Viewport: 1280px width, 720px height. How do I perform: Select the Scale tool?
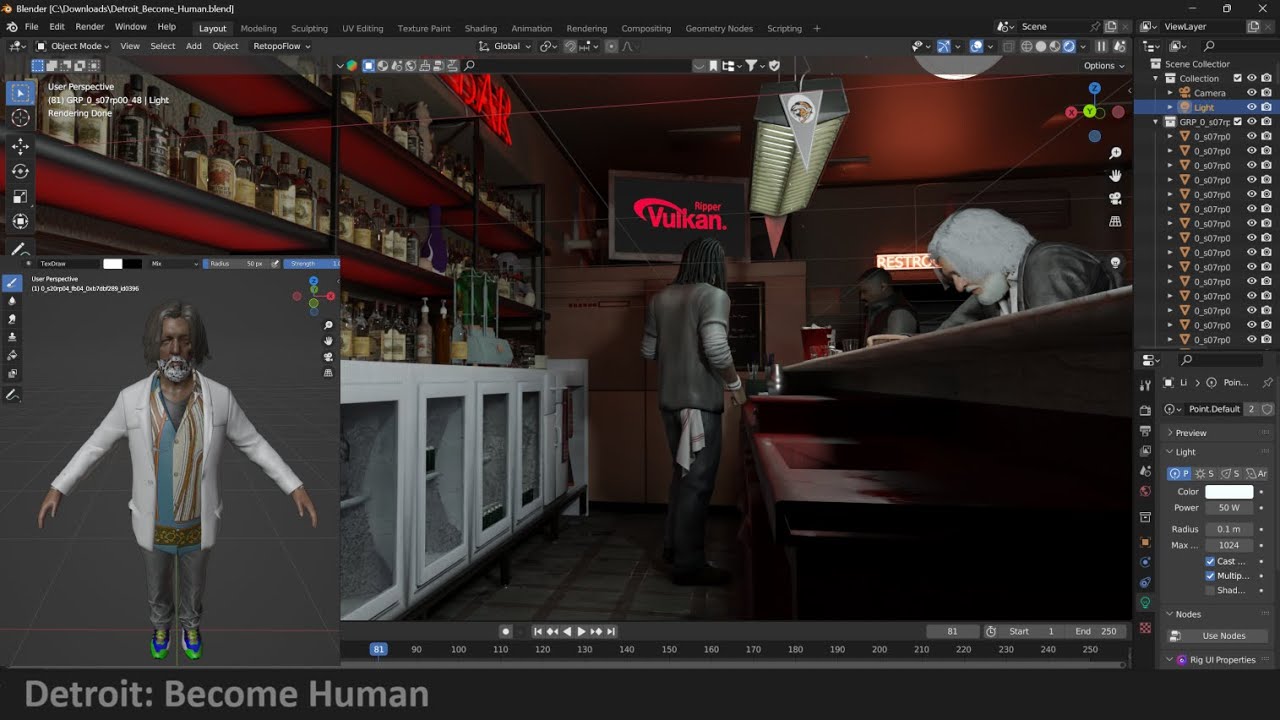tap(20, 196)
